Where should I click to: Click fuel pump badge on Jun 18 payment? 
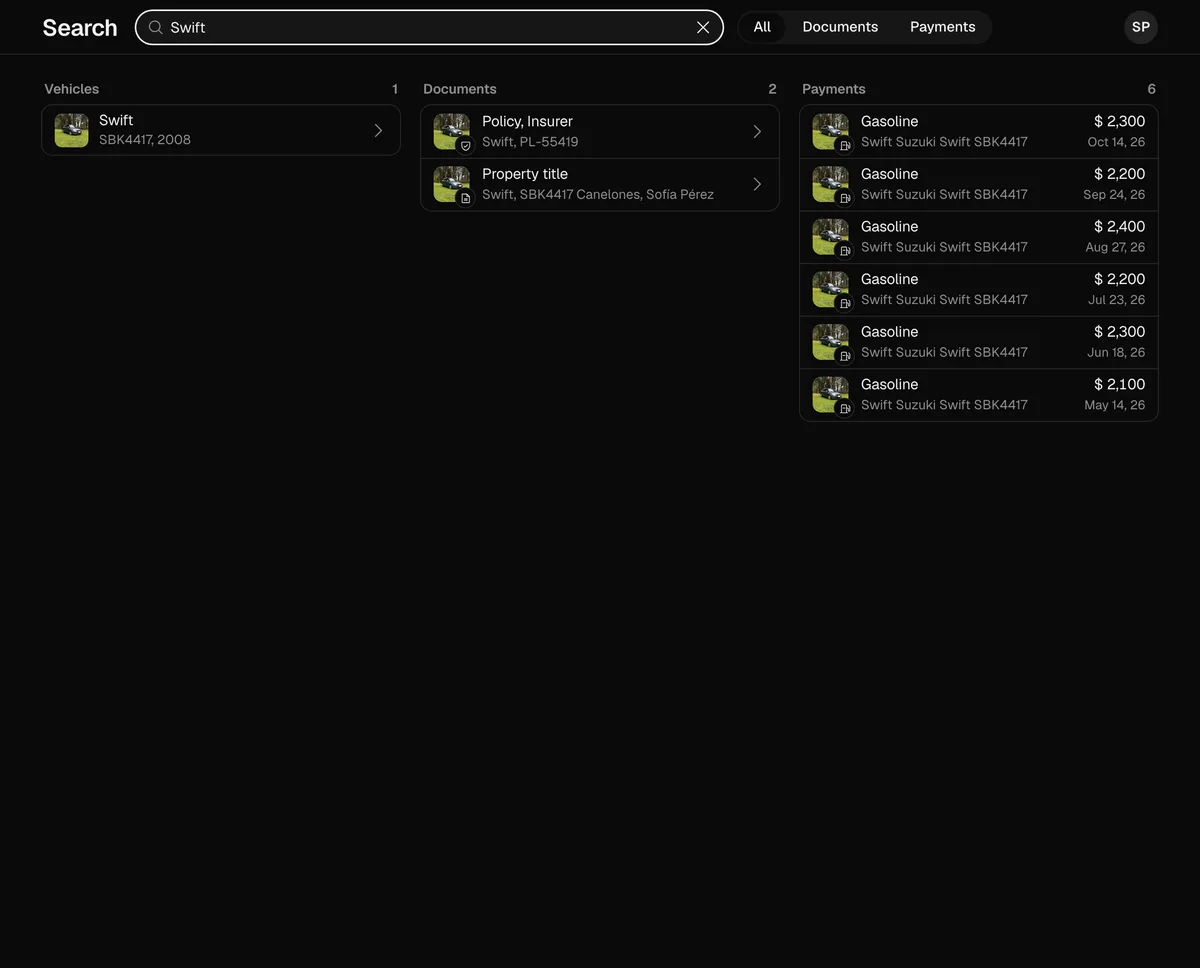point(844,356)
